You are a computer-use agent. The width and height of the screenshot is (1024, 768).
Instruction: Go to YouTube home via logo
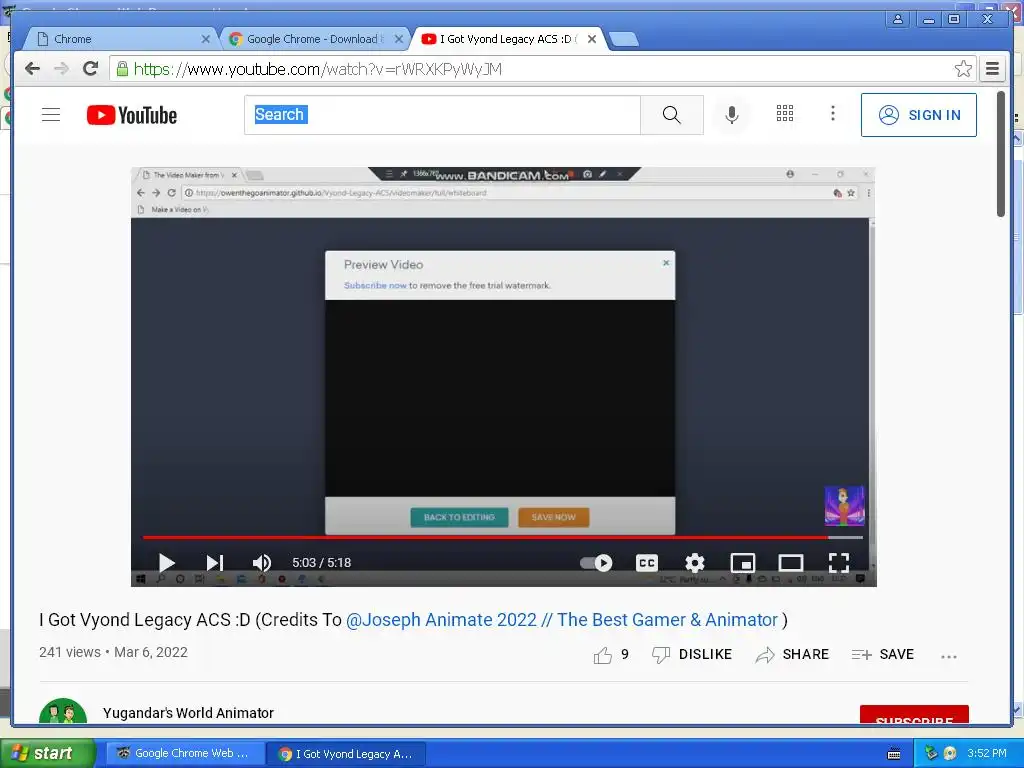[132, 115]
